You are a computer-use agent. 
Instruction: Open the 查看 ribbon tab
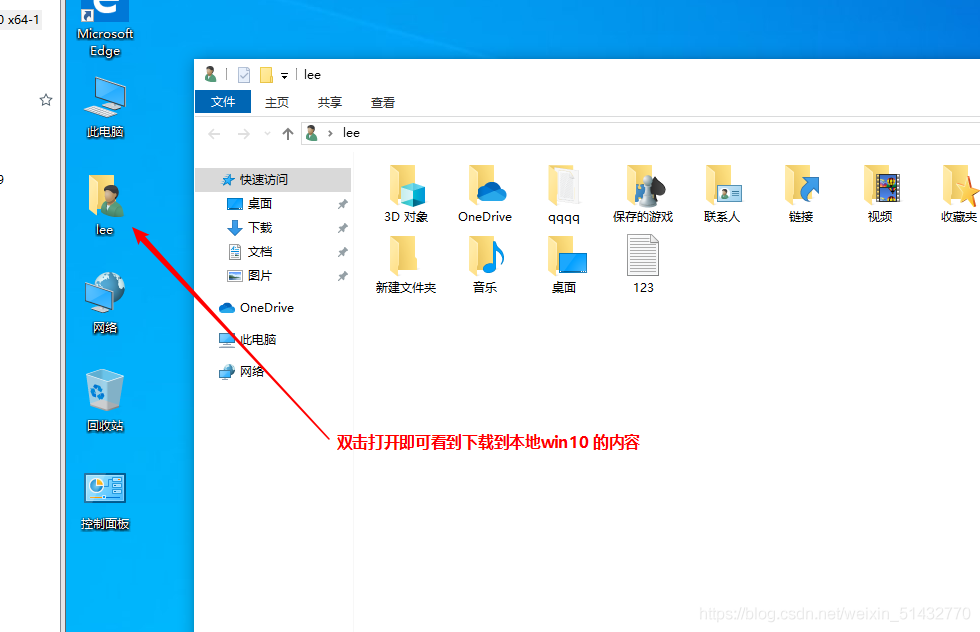coord(382,103)
